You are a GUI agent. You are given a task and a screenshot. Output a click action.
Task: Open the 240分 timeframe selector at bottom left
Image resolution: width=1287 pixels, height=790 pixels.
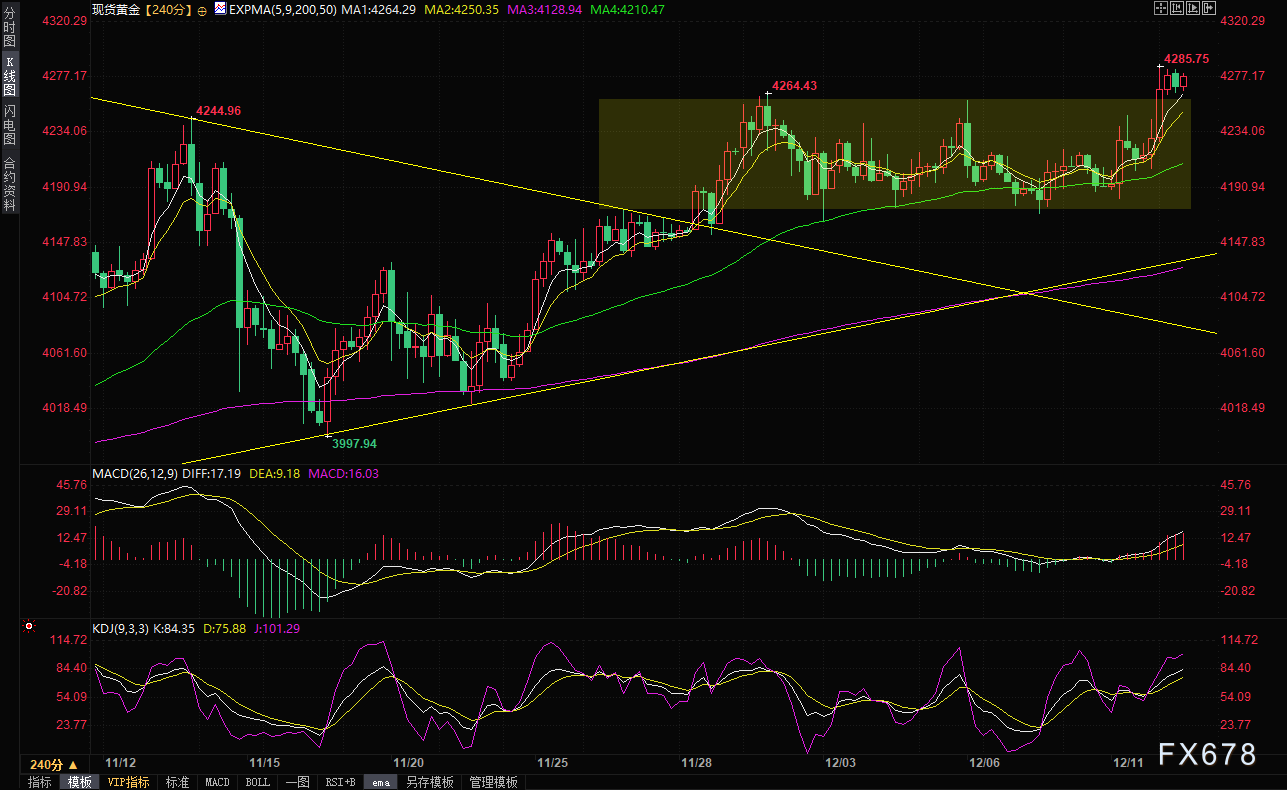point(54,764)
